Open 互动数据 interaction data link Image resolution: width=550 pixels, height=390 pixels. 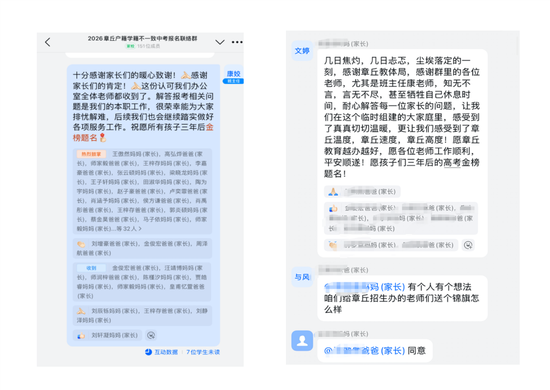click(x=162, y=352)
